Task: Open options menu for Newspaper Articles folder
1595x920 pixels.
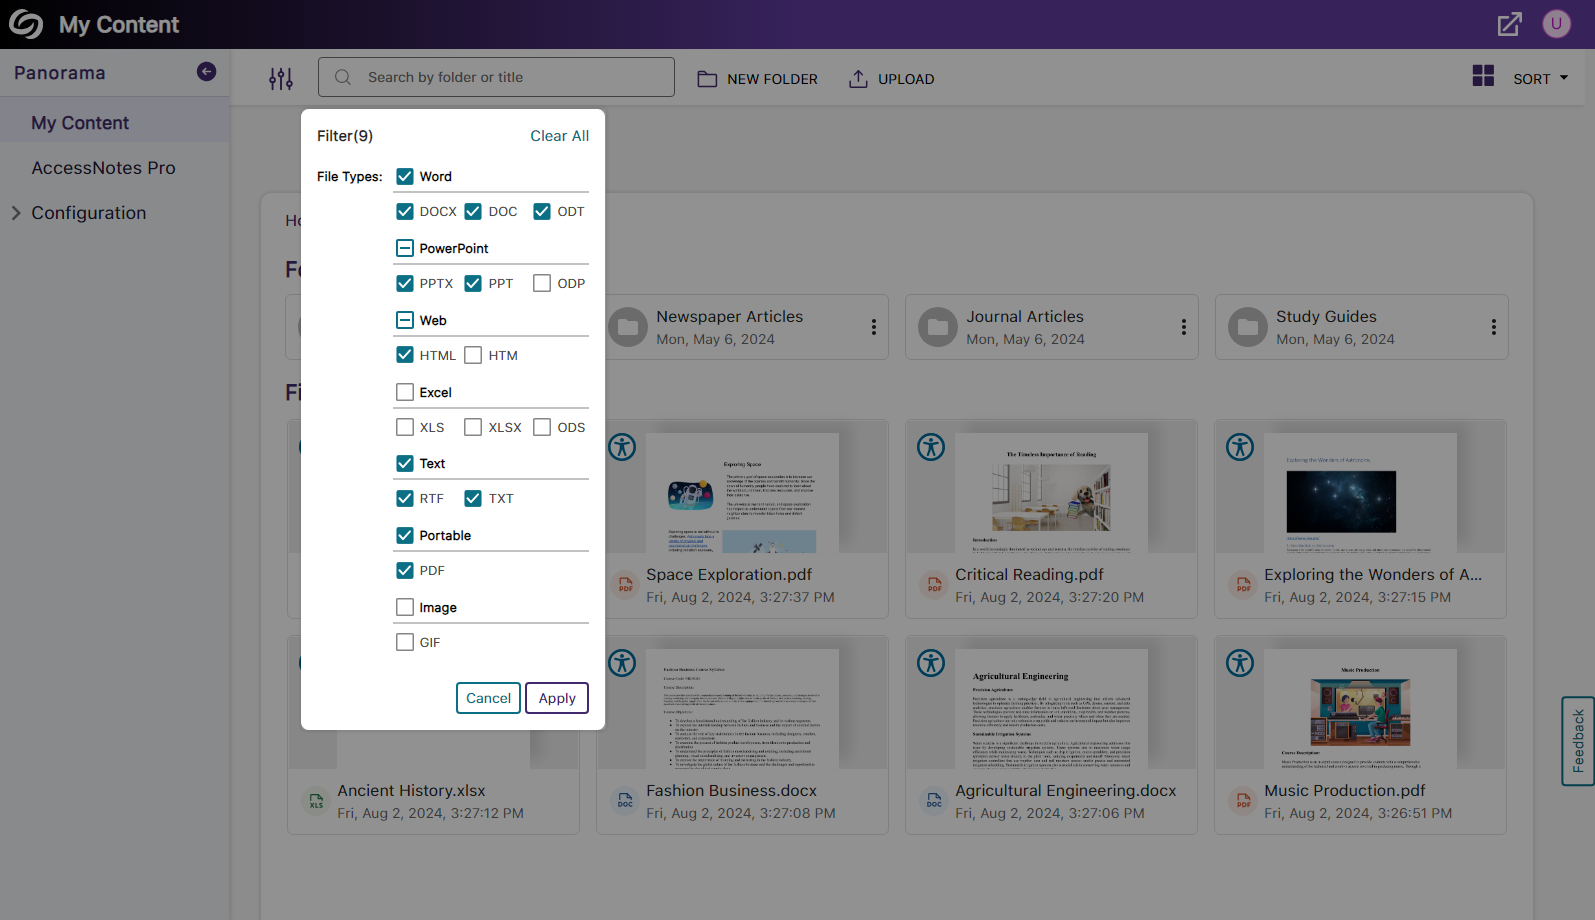Action: pos(873,327)
